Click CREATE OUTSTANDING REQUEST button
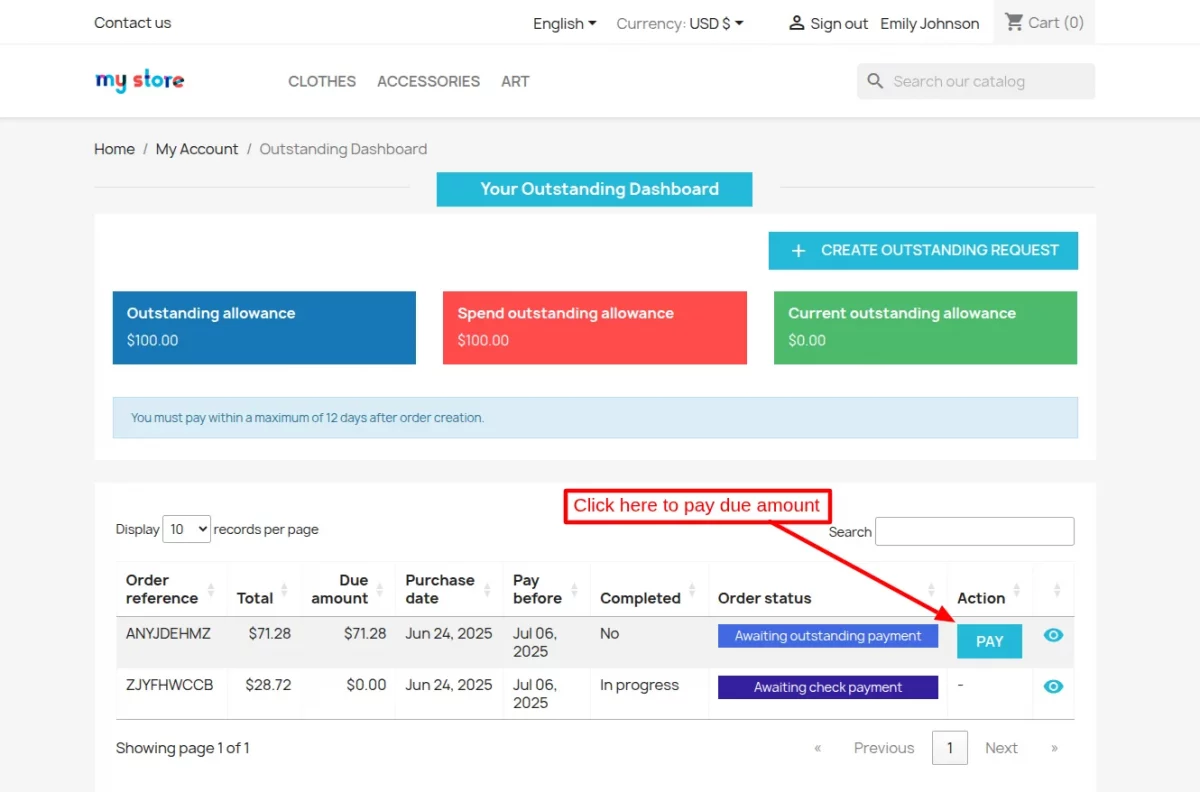Viewport: 1200px width, 792px height. coord(923,251)
